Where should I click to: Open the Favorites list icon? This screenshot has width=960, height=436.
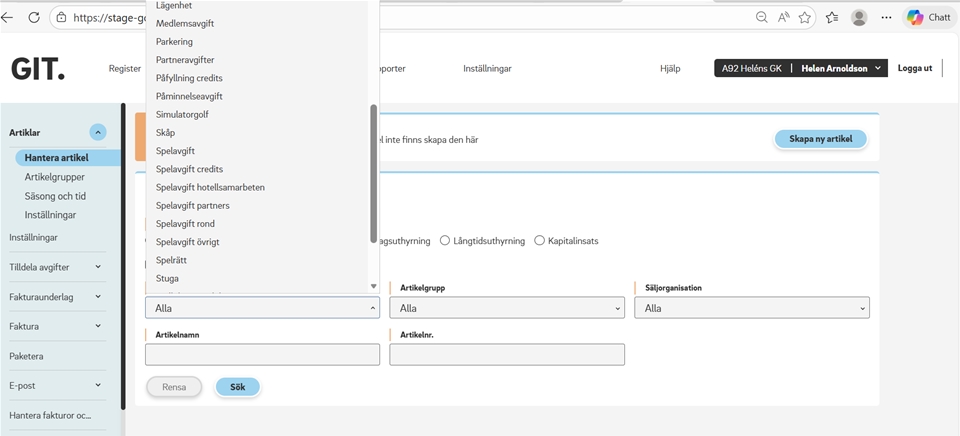(x=832, y=17)
